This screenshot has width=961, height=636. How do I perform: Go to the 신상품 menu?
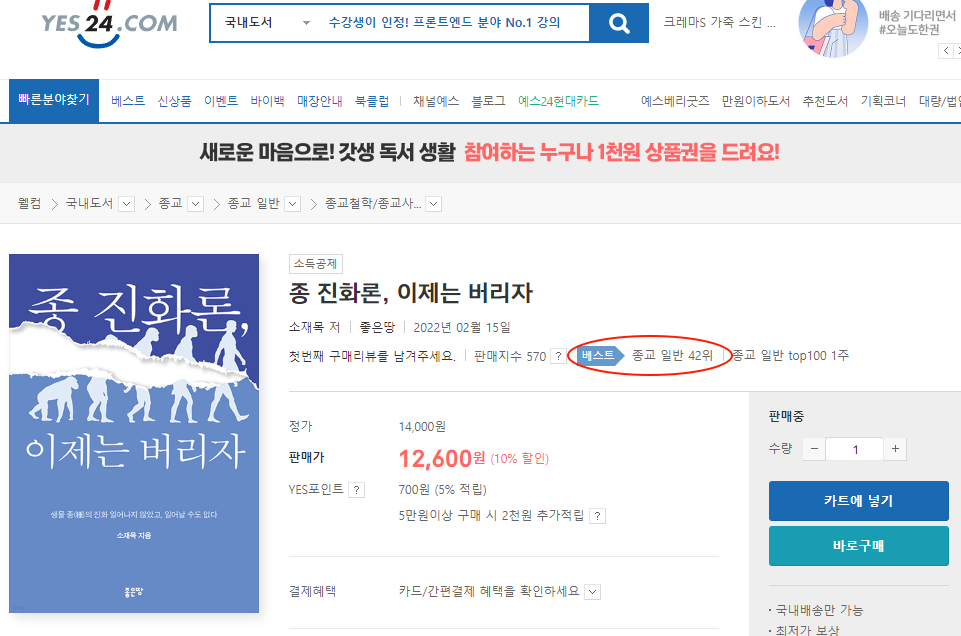pos(175,101)
